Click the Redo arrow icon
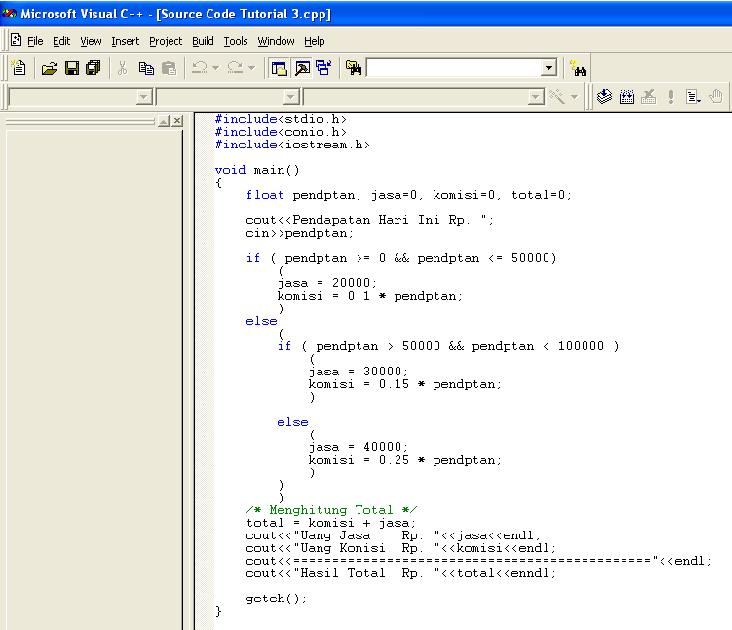Image resolution: width=732 pixels, height=630 pixels. (x=235, y=68)
